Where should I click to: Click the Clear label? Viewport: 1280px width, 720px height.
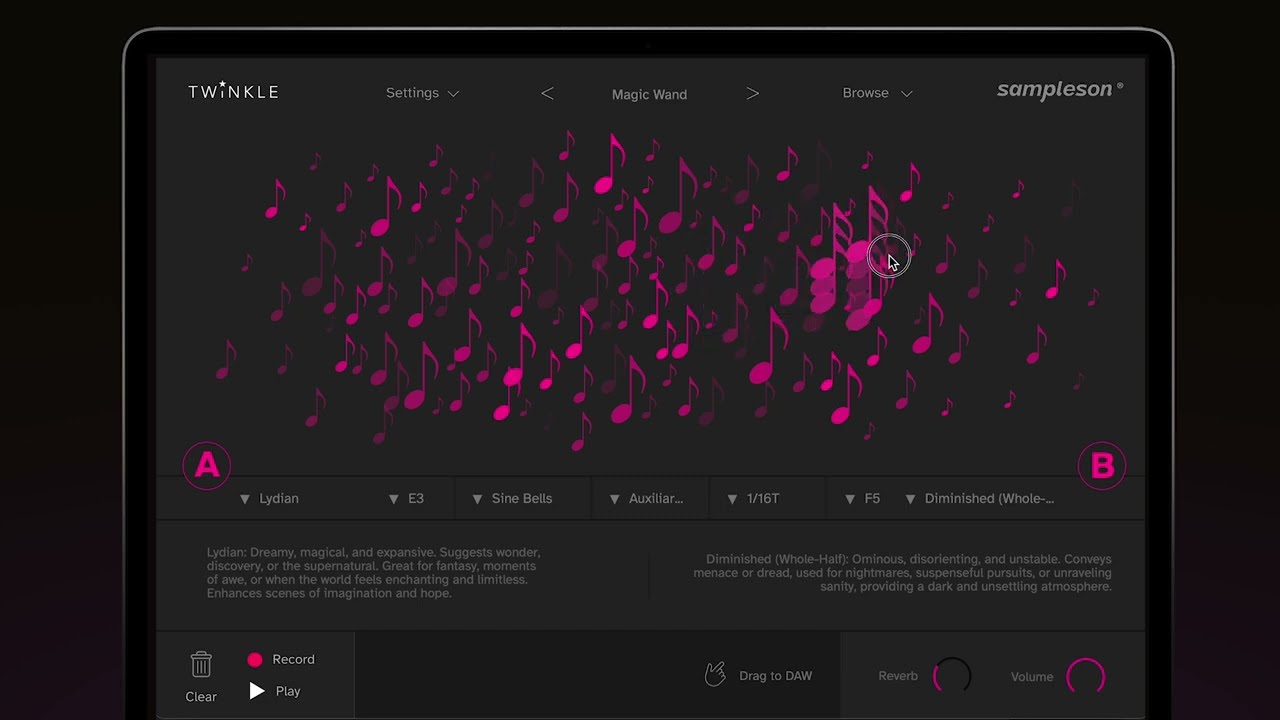point(201,697)
